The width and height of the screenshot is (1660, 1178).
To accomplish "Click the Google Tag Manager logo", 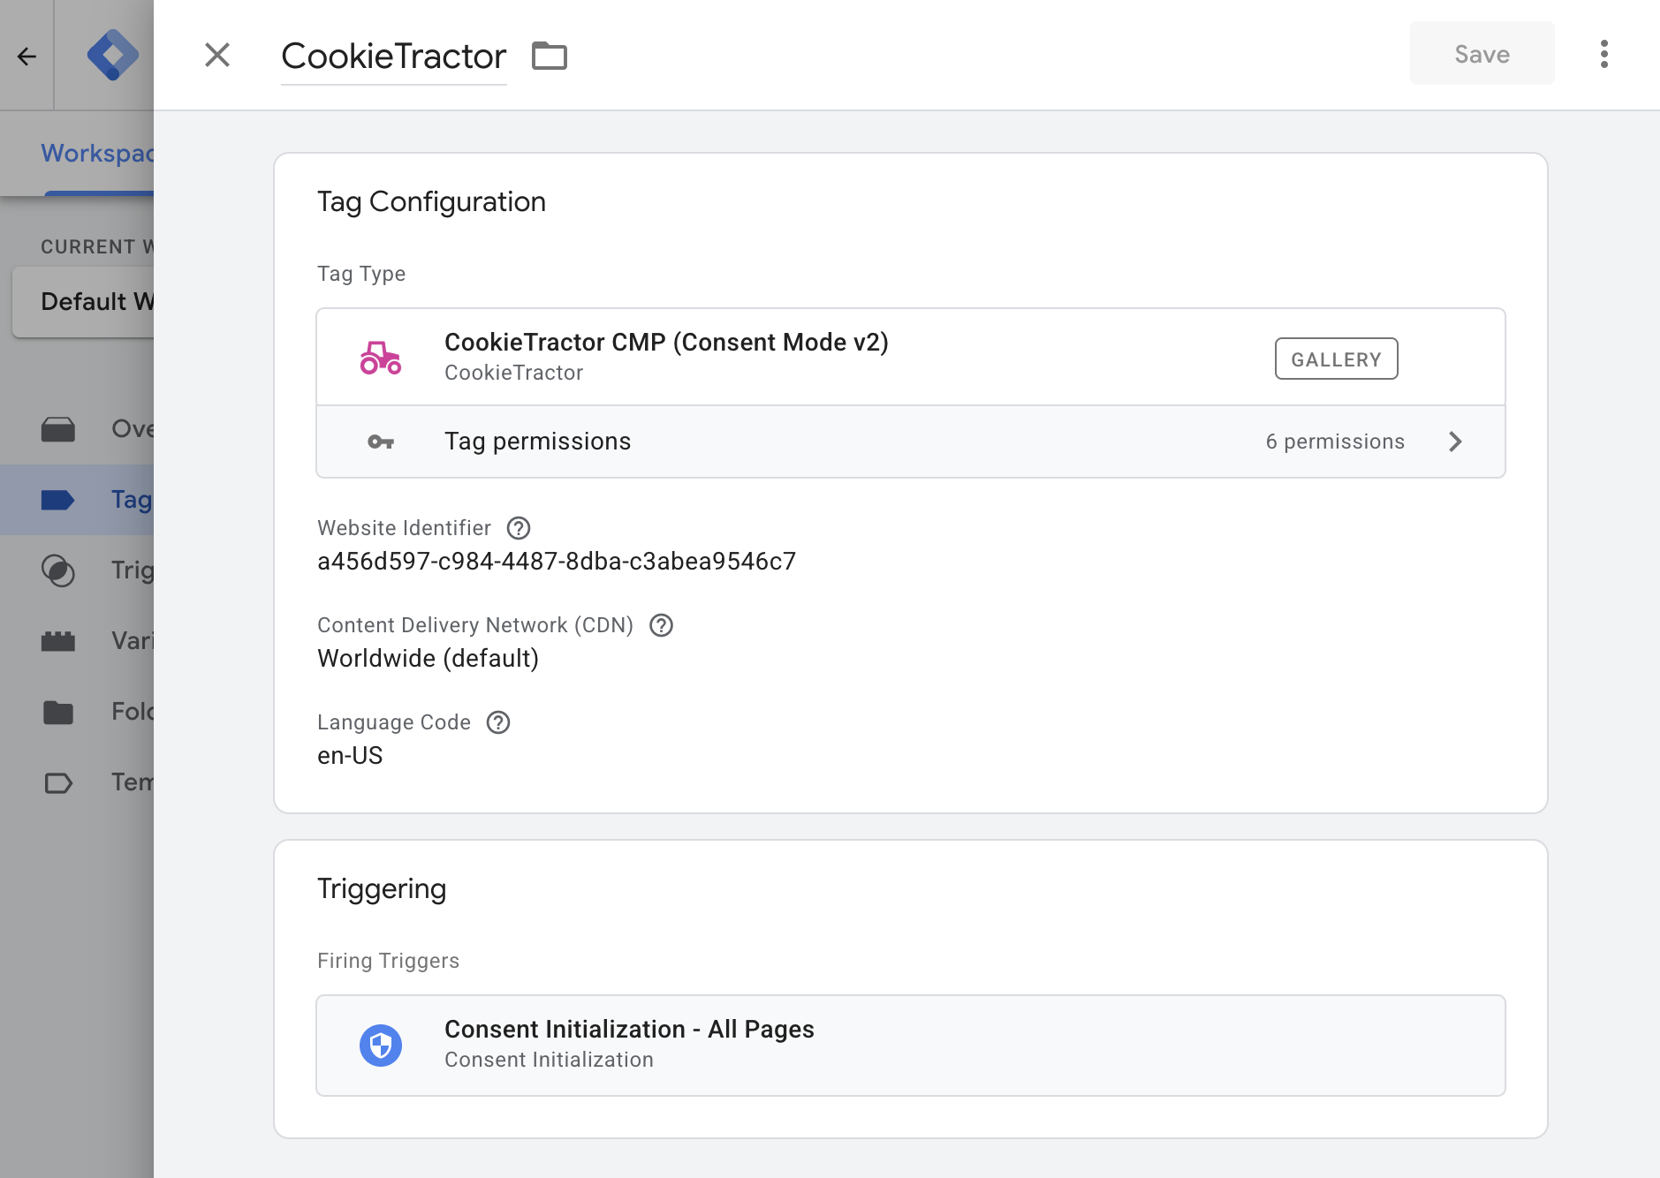I will tap(112, 55).
